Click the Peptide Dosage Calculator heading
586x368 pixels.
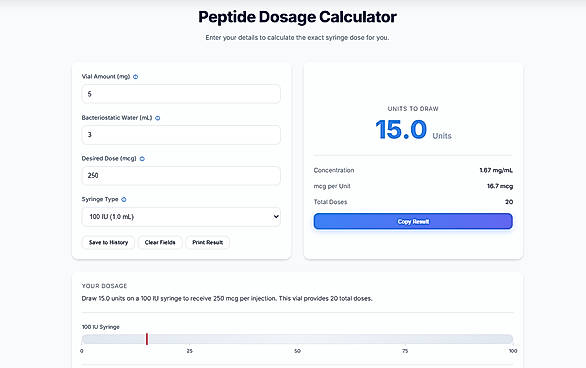297,17
